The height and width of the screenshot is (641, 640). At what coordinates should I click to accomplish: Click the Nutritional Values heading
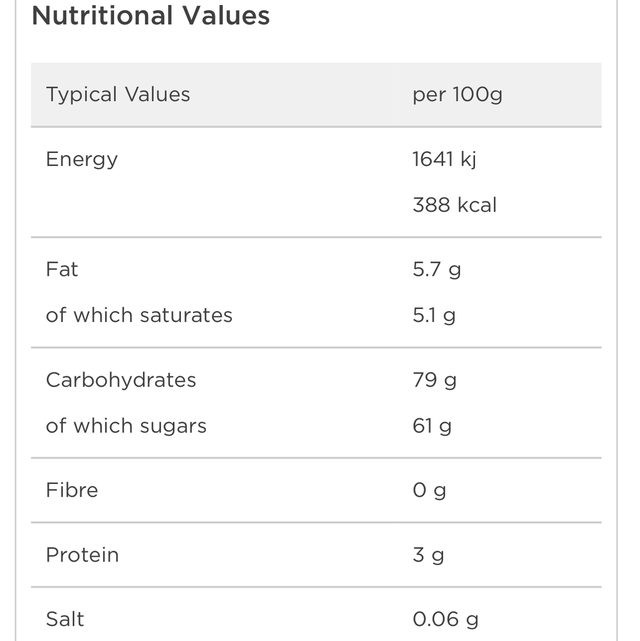tap(151, 16)
